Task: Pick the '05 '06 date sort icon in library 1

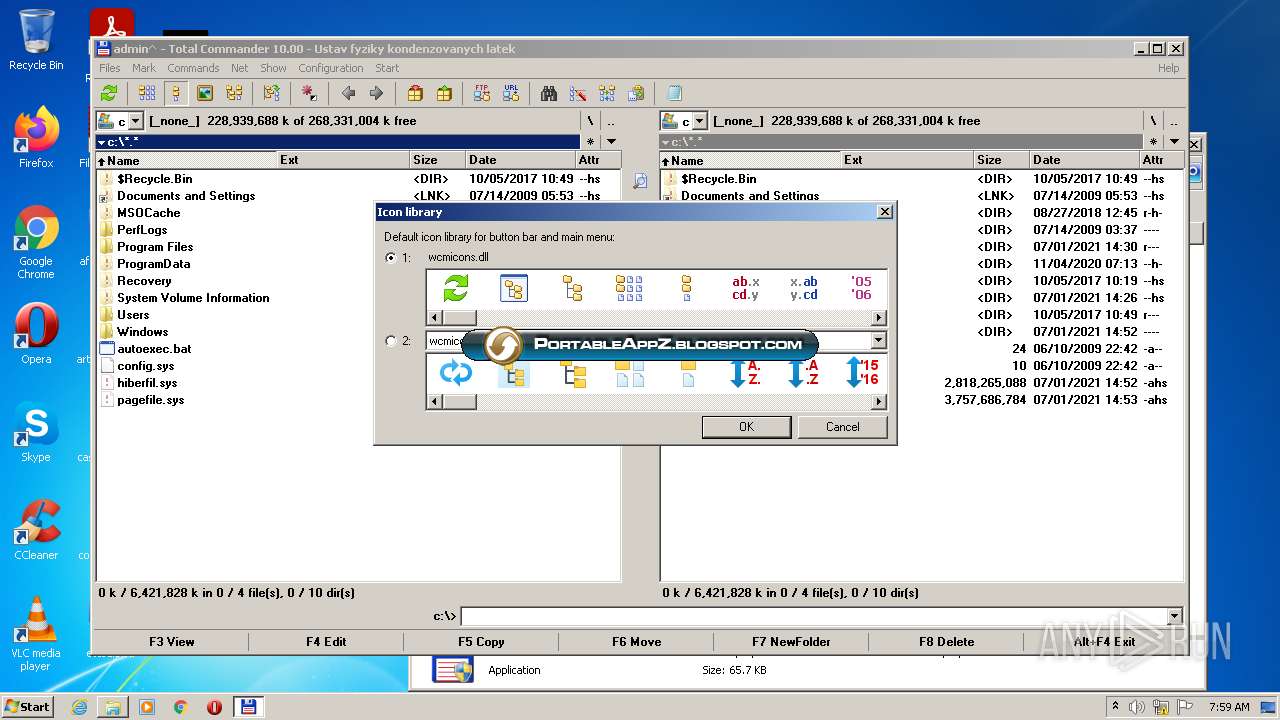Action: (x=862, y=289)
